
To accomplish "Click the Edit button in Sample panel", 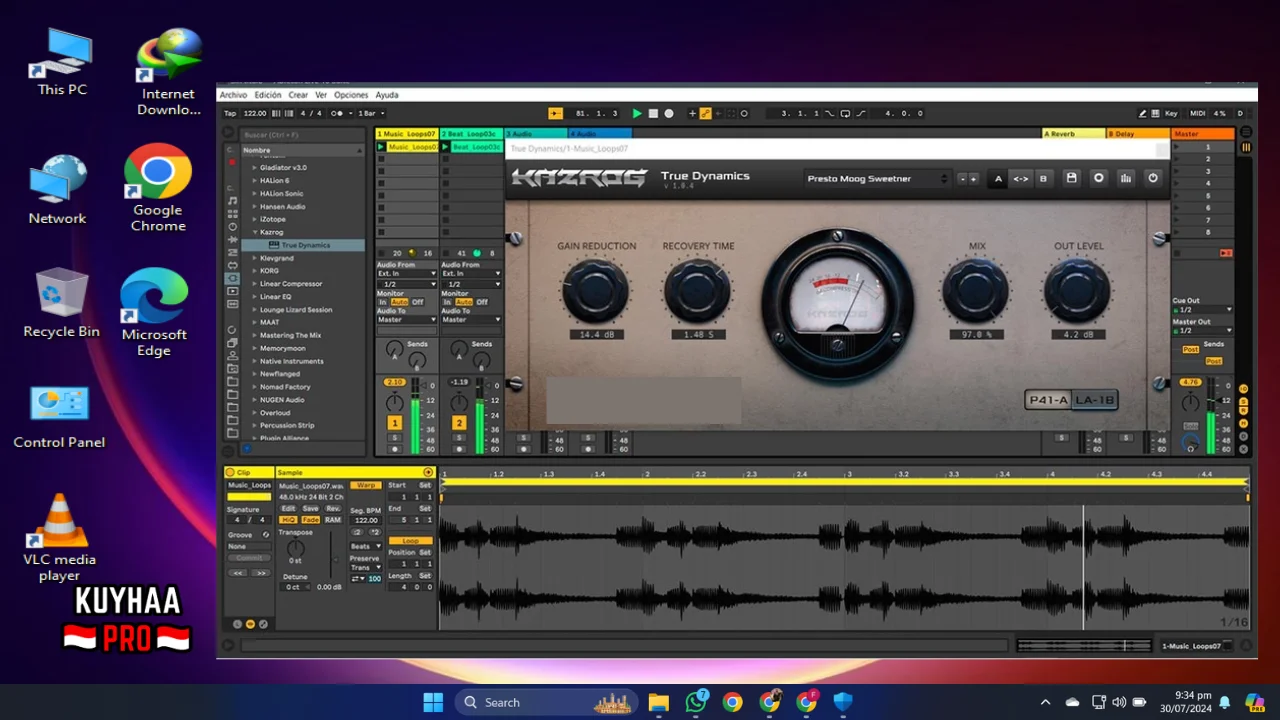I will click(288, 508).
